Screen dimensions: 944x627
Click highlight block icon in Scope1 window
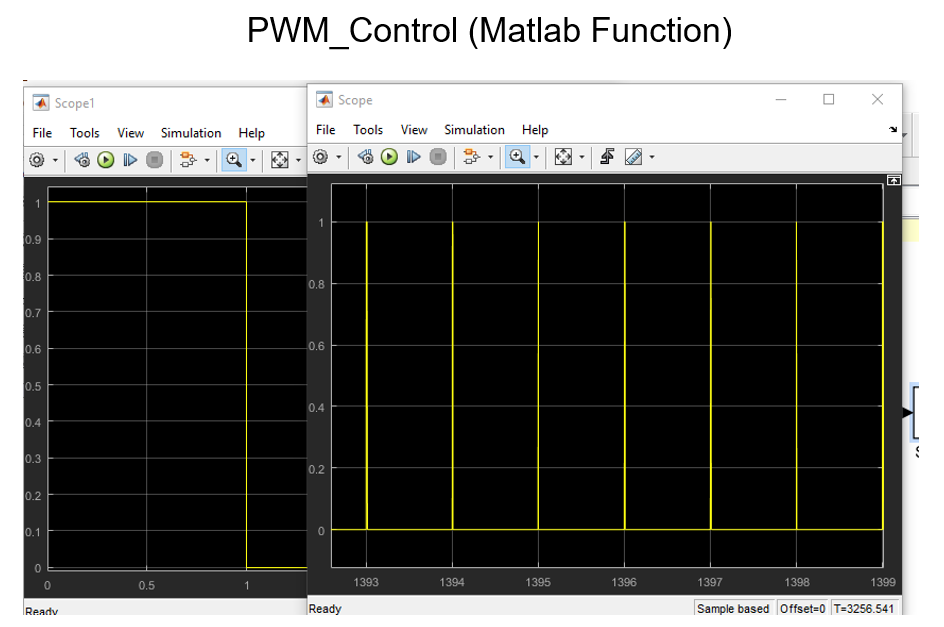pyautogui.click(x=187, y=160)
